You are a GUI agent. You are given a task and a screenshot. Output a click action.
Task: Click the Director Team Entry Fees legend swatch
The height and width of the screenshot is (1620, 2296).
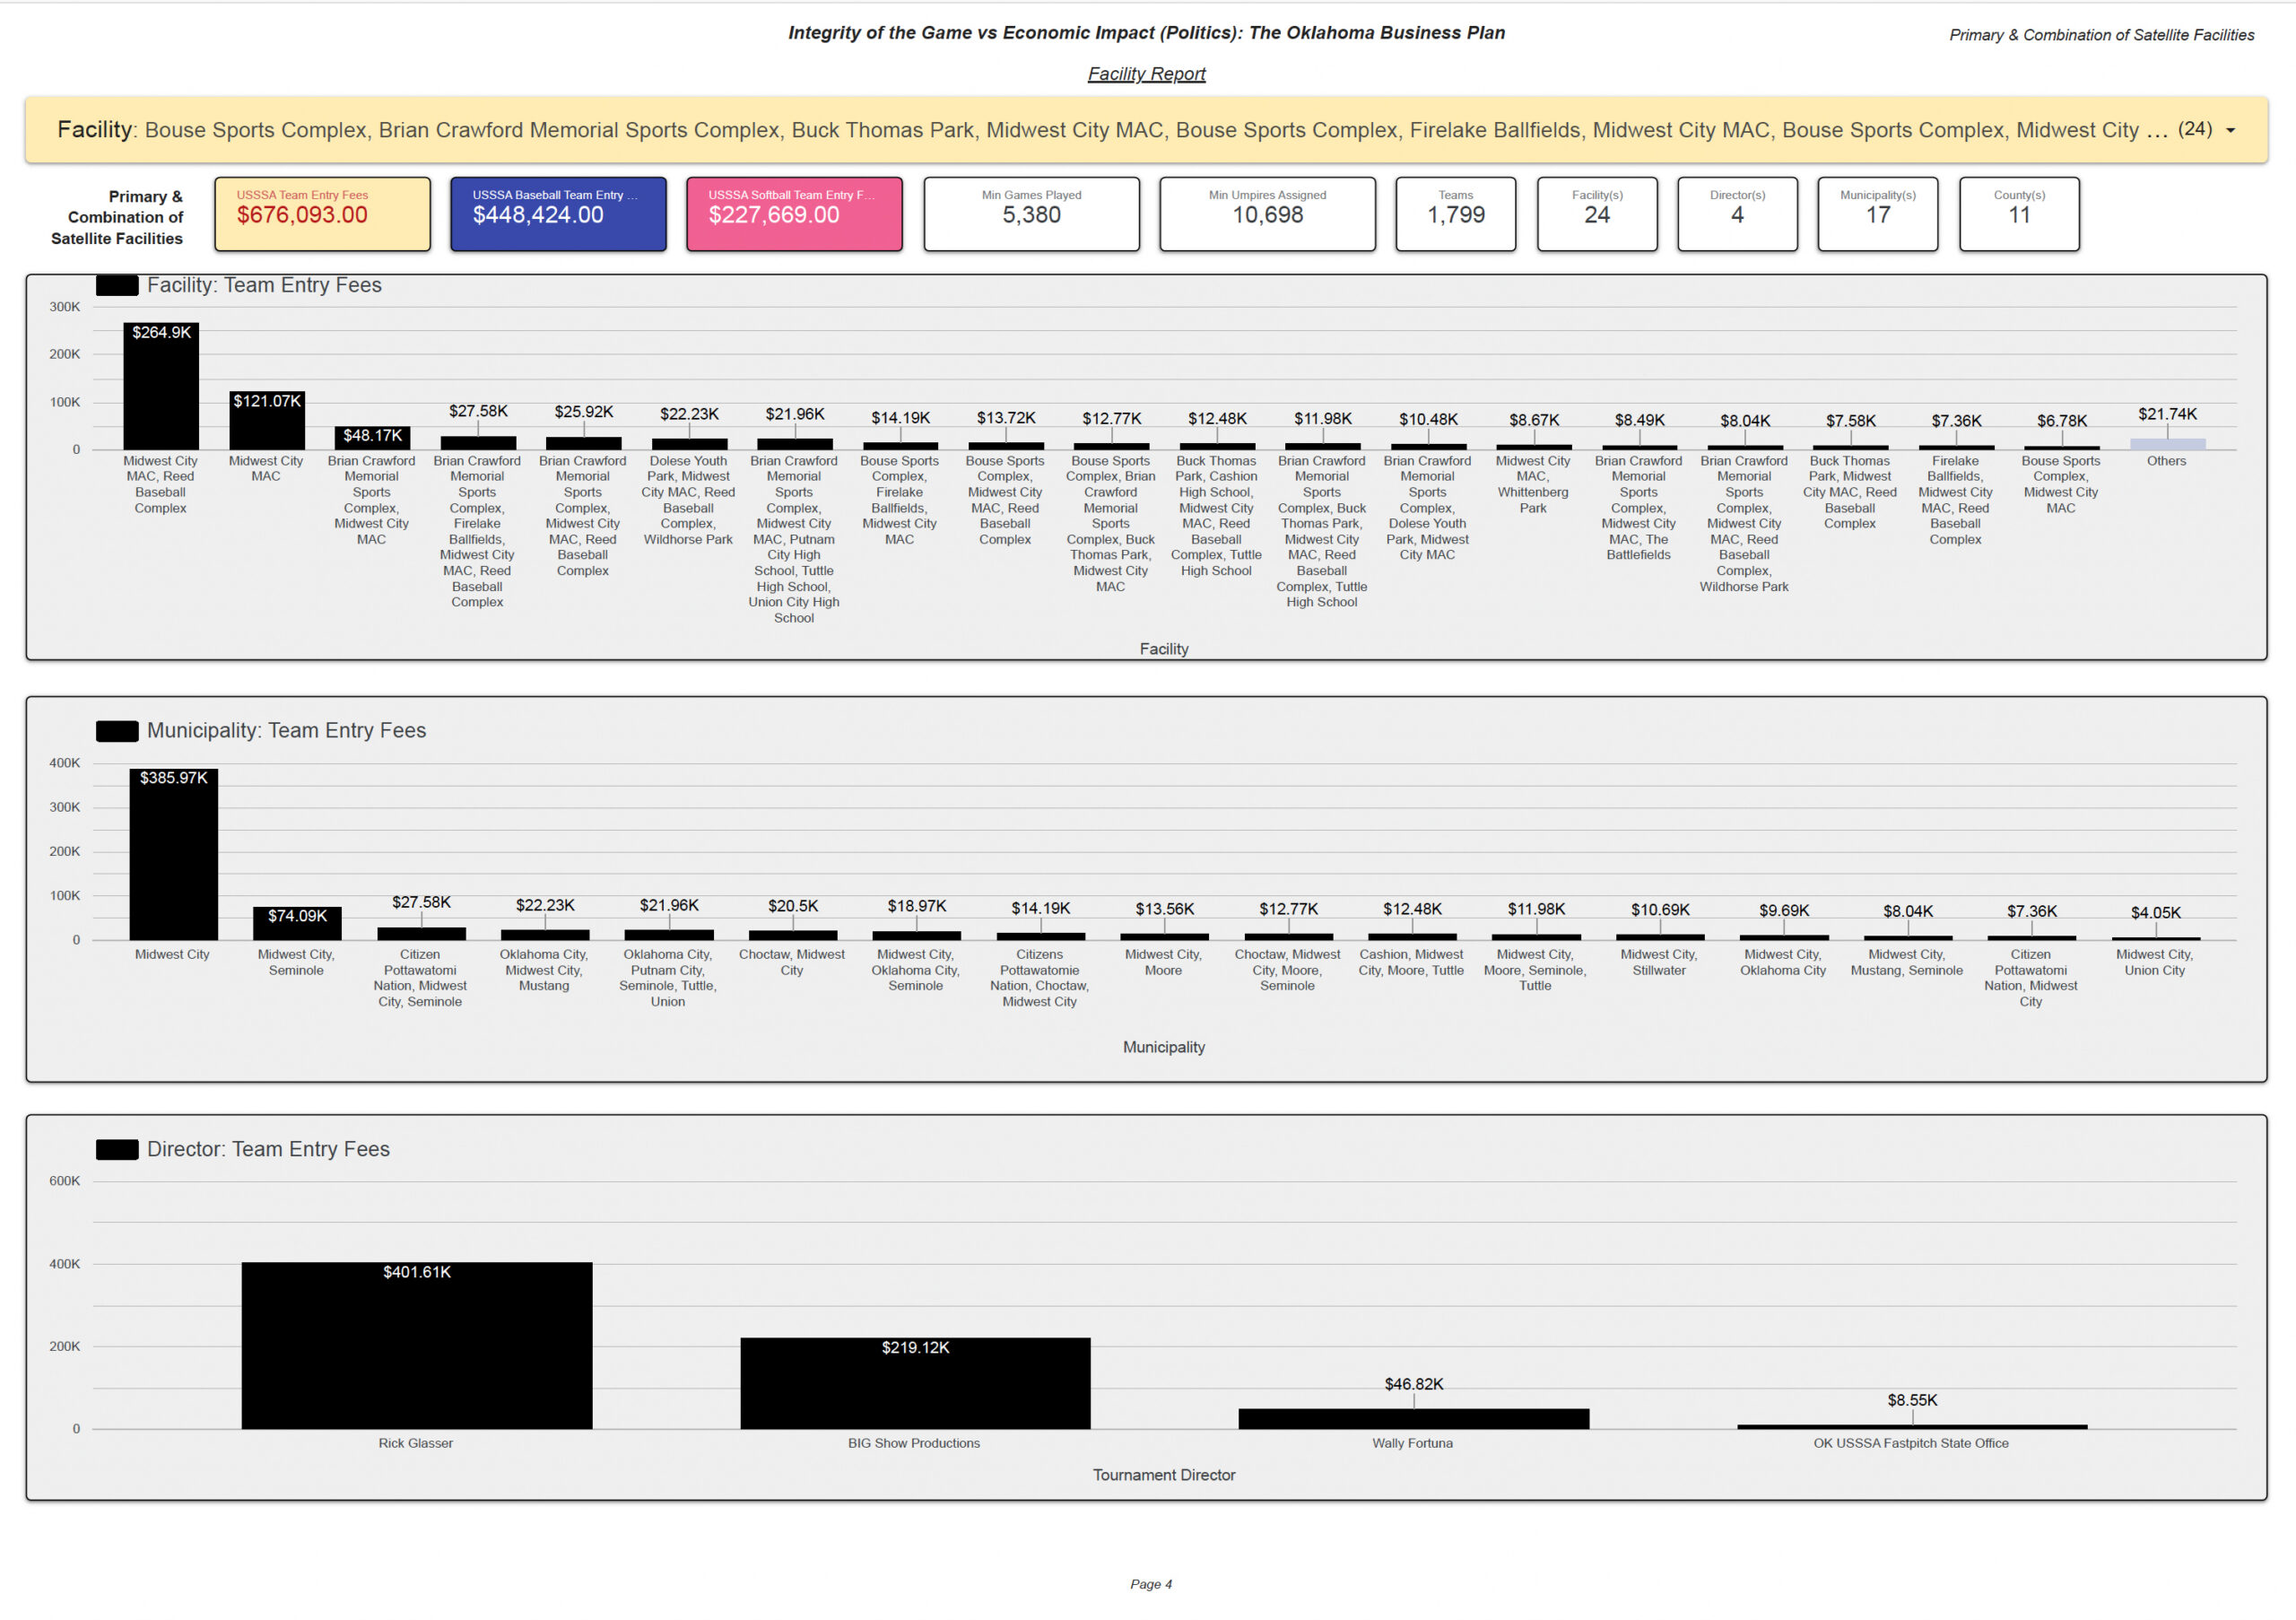pos(117,1150)
